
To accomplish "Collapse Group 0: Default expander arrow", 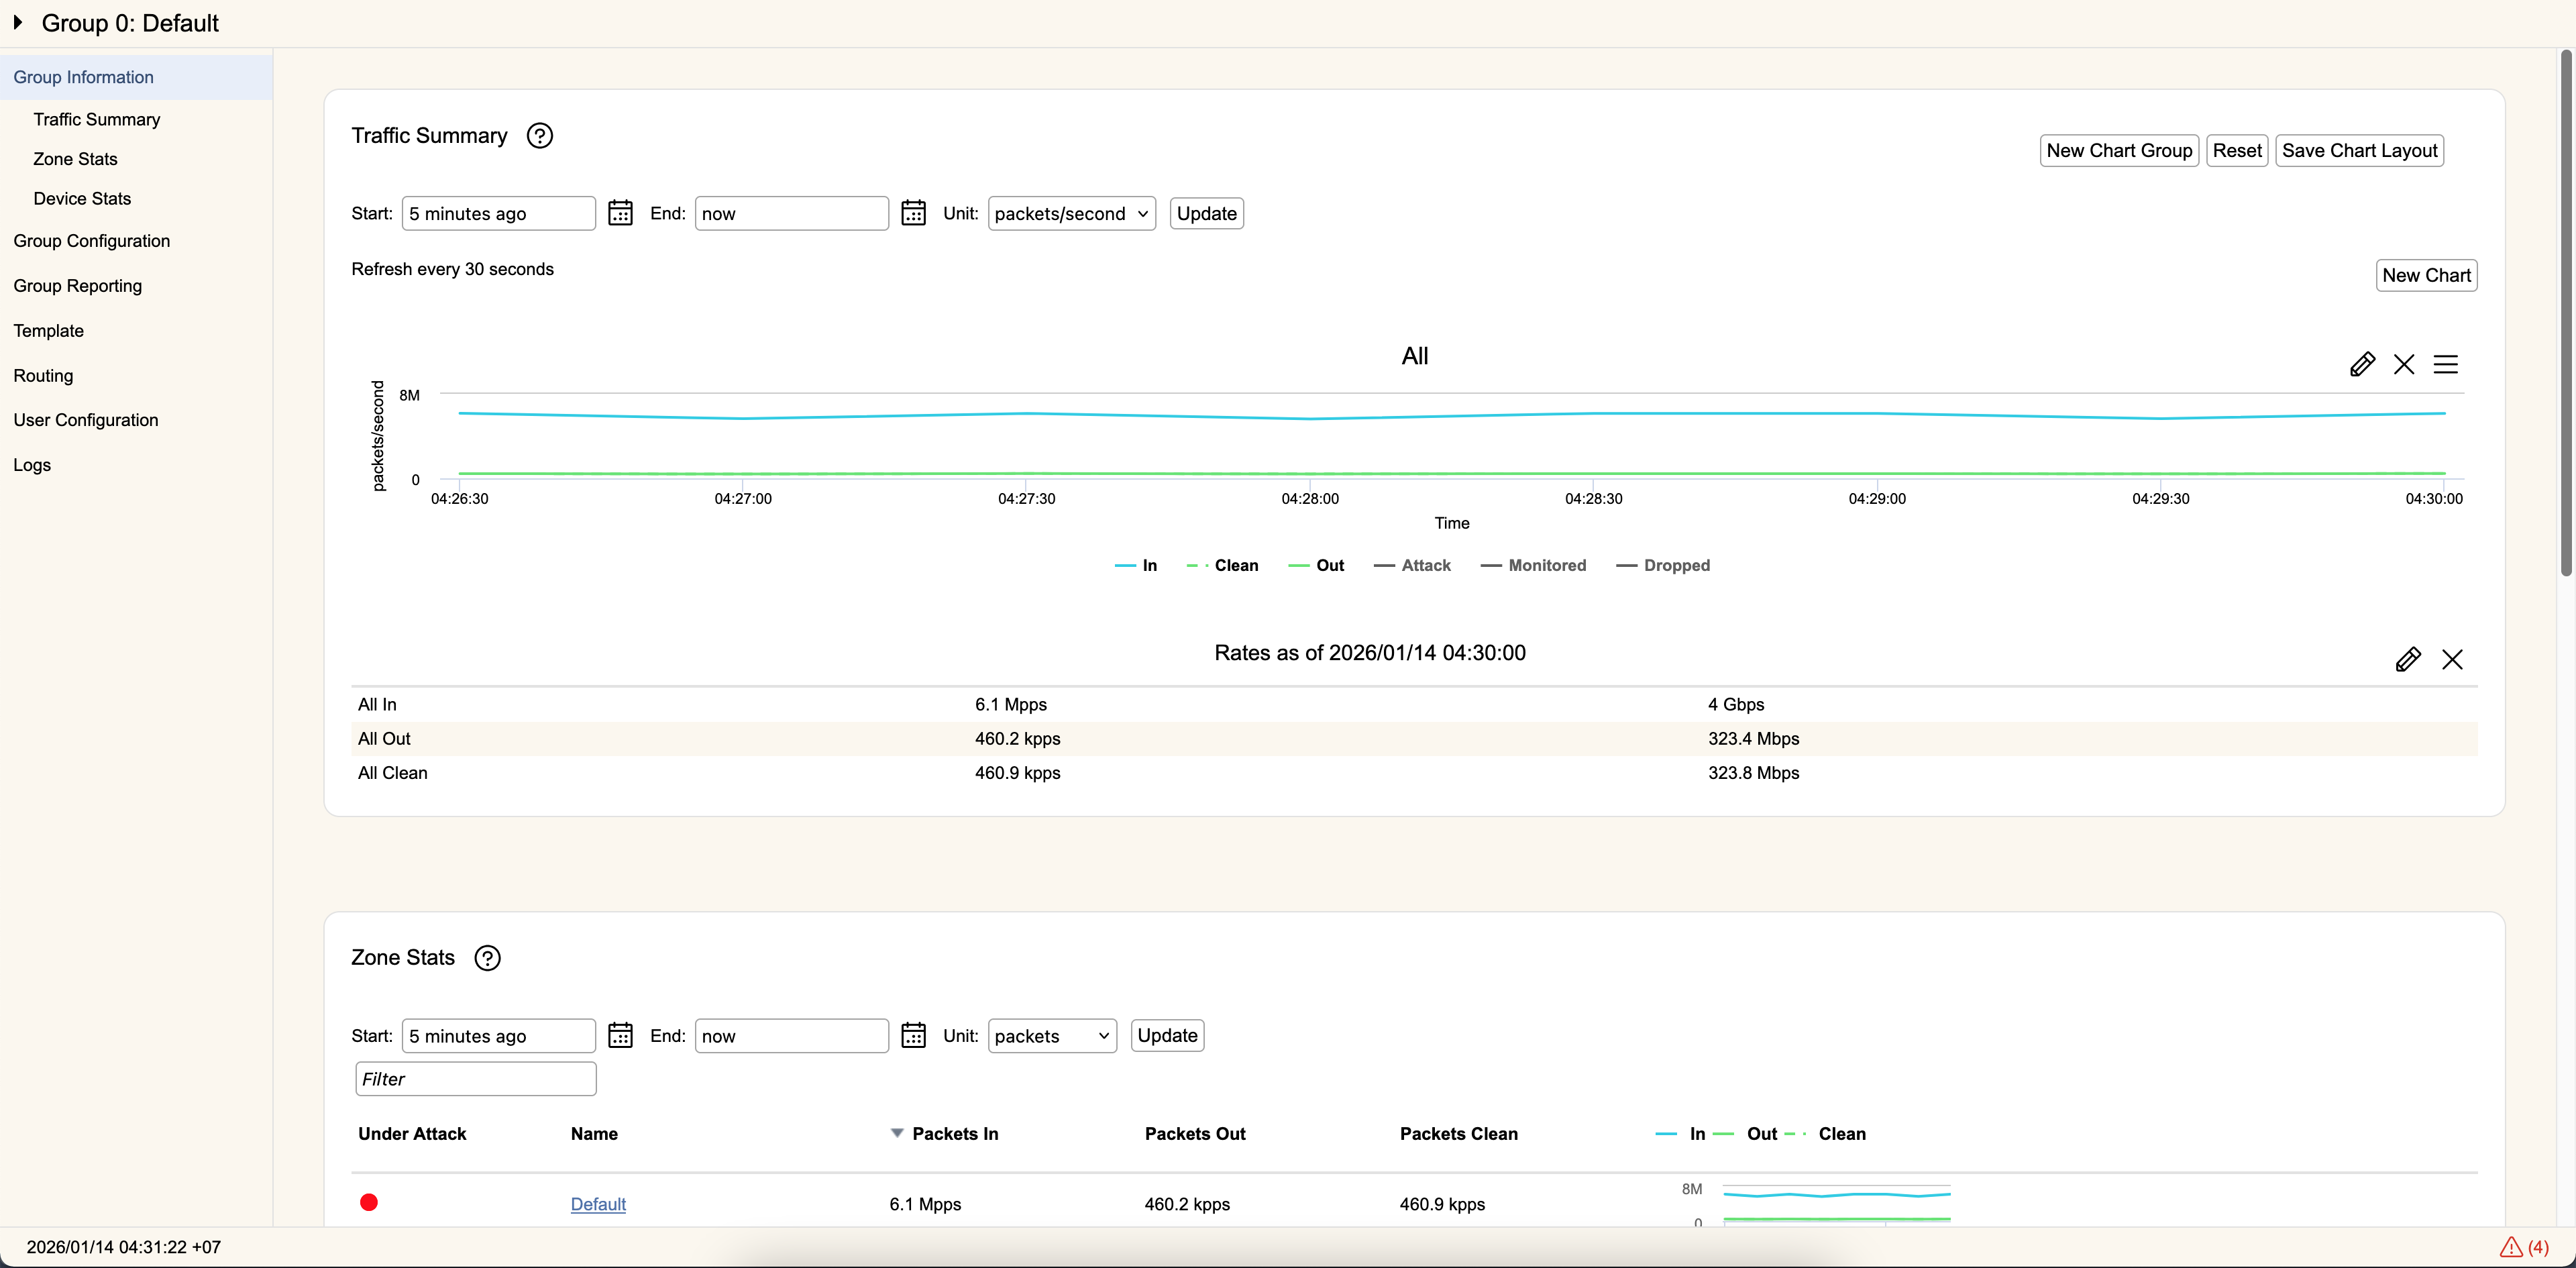I will tap(17, 22).
